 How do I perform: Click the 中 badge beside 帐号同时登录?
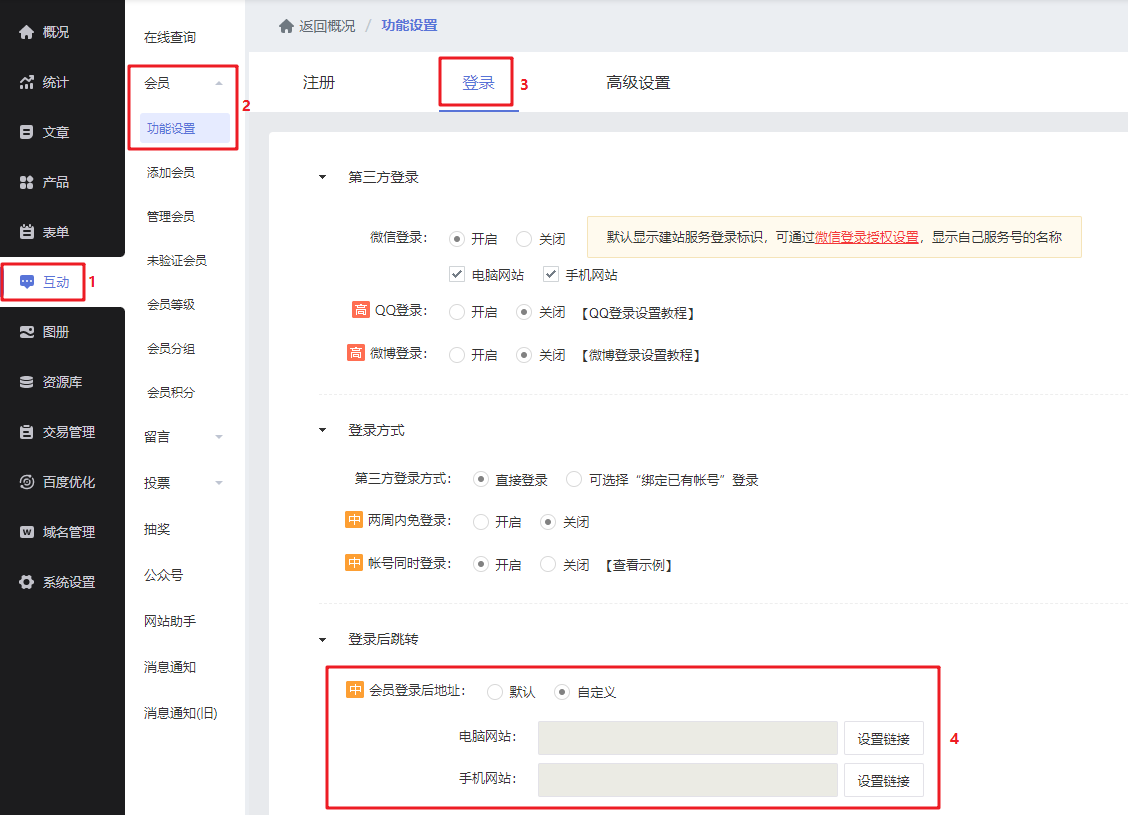point(354,563)
